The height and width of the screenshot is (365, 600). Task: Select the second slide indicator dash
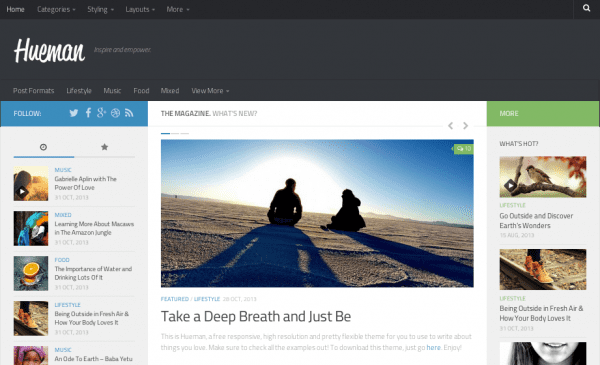pyautogui.click(x=175, y=134)
